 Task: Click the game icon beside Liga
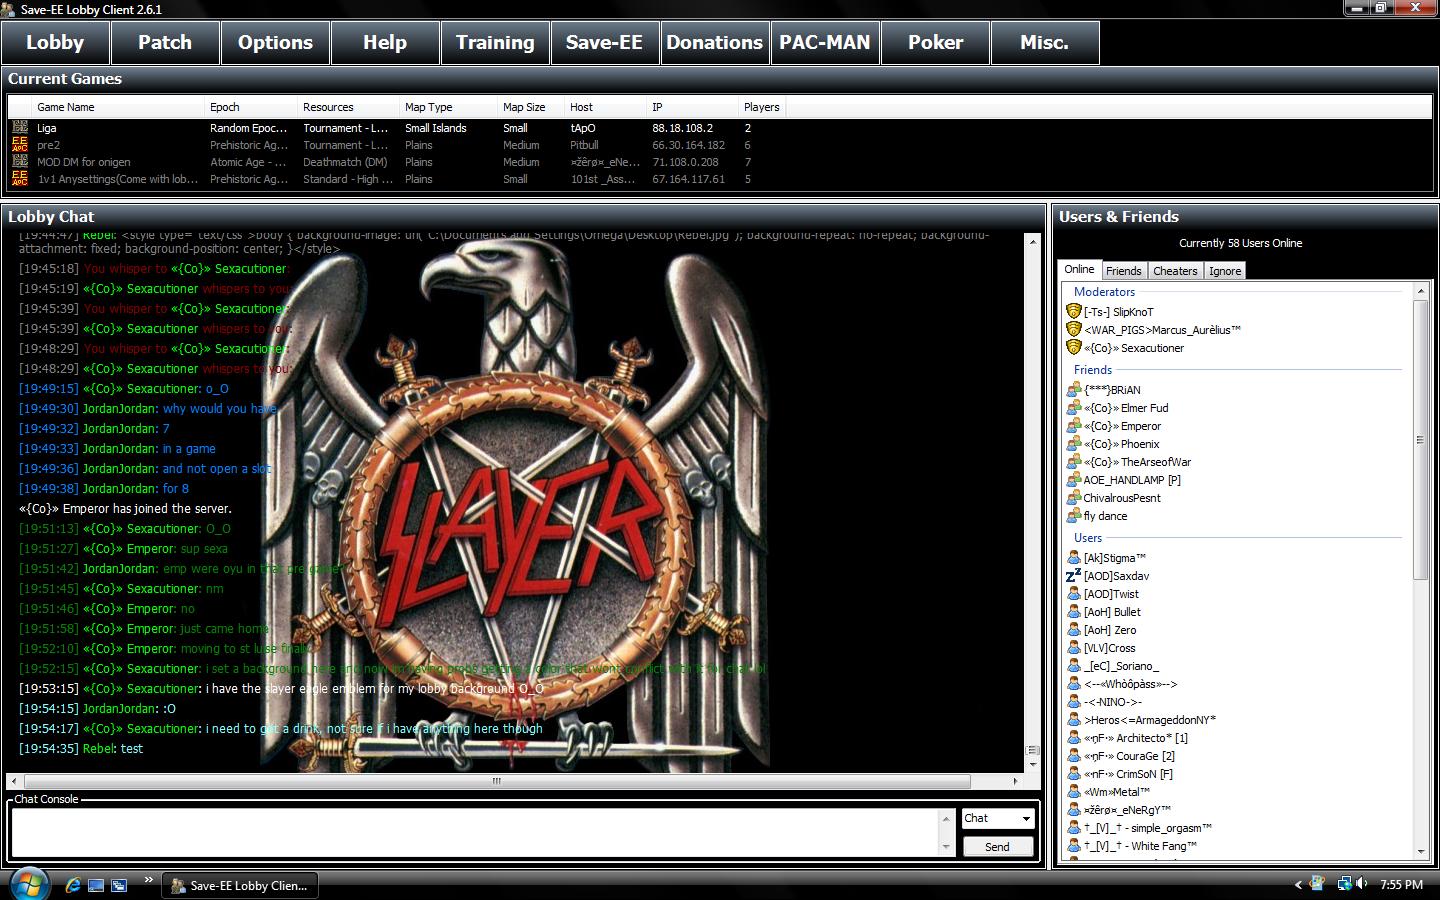tap(20, 128)
